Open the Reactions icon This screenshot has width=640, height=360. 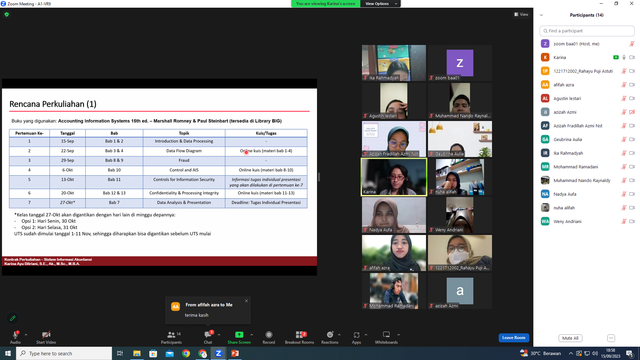[x=330, y=335]
